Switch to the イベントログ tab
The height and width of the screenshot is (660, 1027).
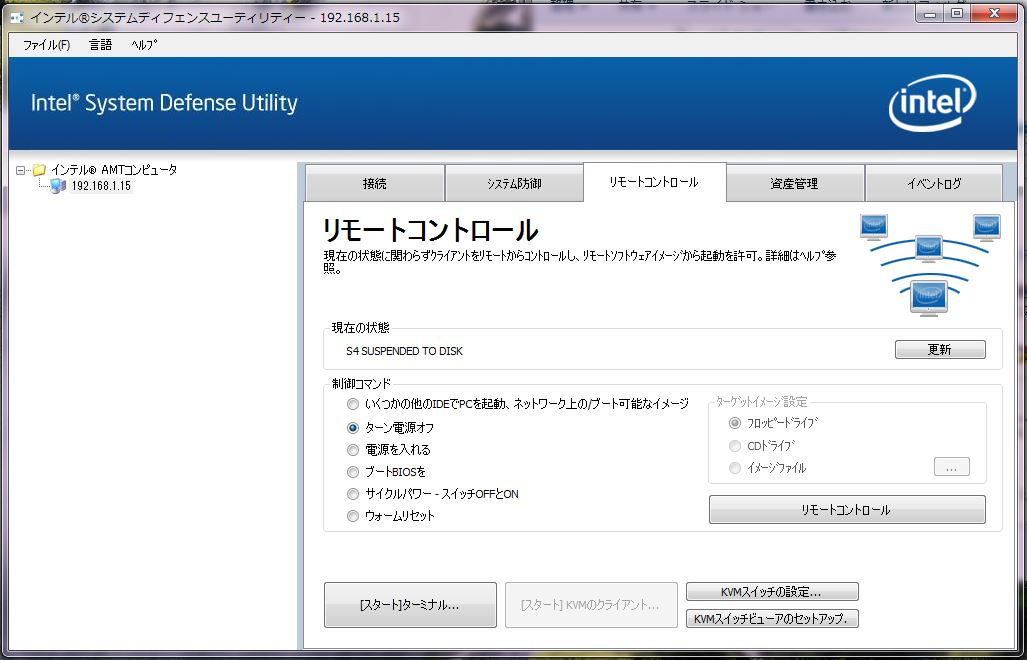[x=933, y=184]
